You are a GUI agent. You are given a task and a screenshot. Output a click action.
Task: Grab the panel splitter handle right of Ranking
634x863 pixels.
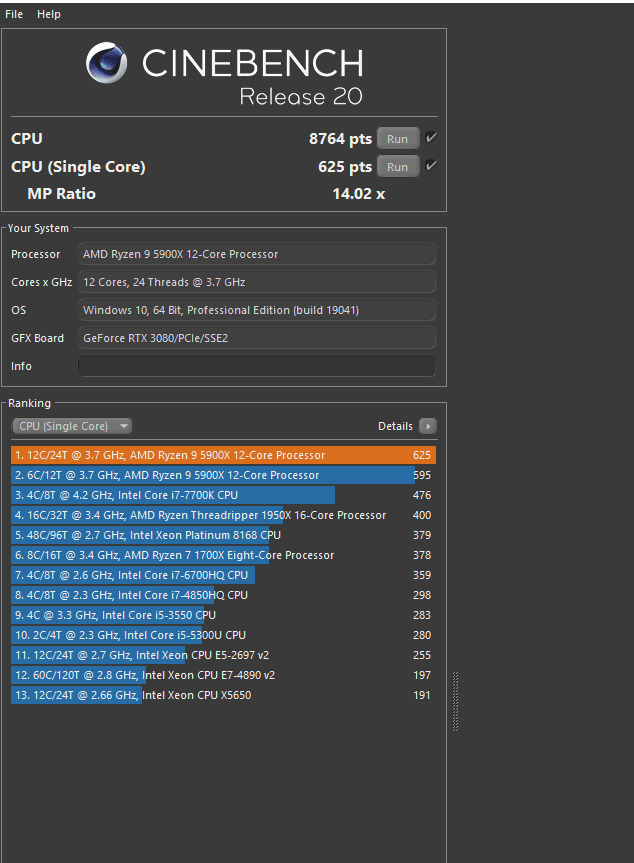[x=455, y=701]
